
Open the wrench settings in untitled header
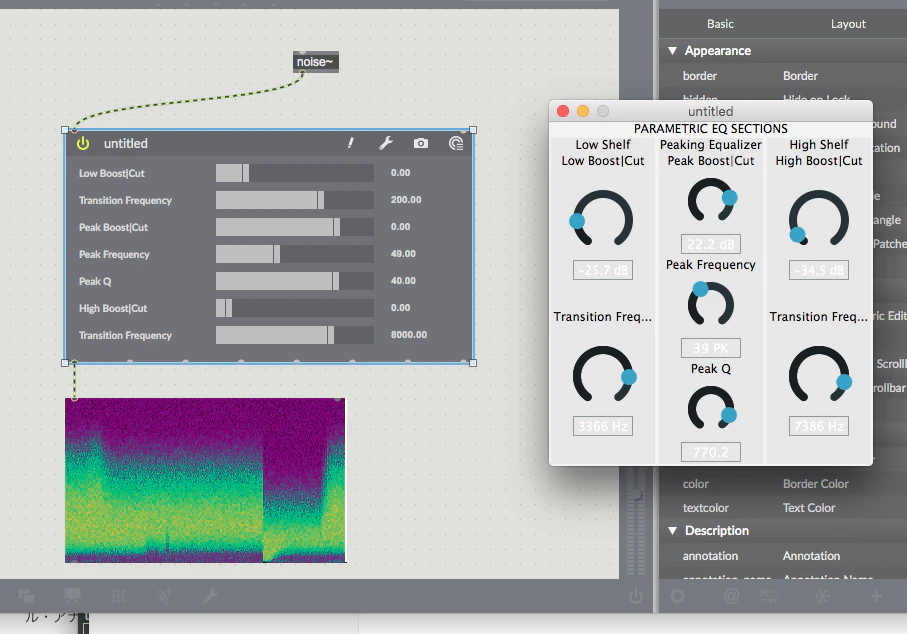click(386, 143)
